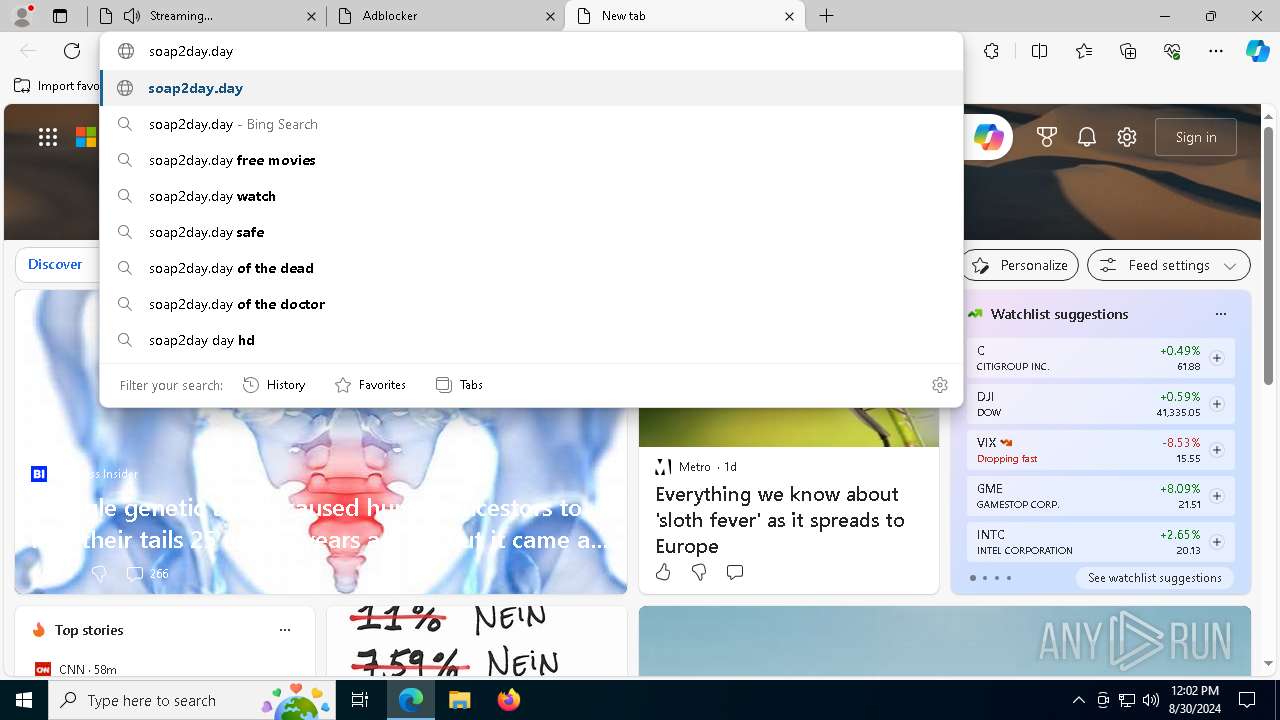
Task: Dislike the sloth fever article
Action: click(x=699, y=572)
